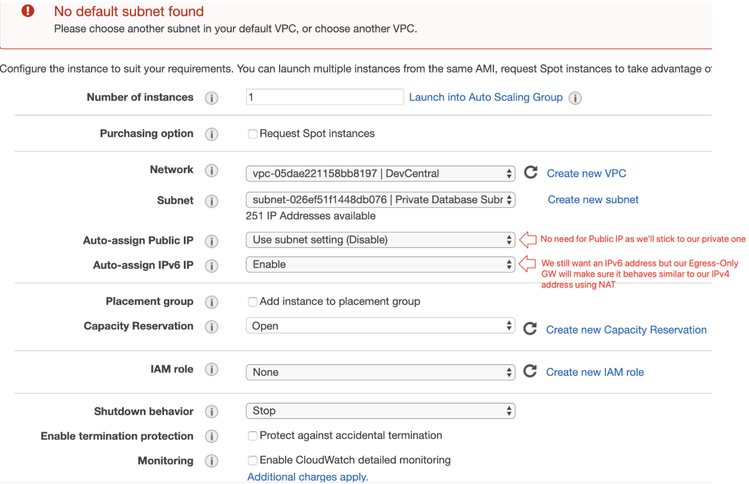Click info icon beside Number of instances
The image size is (749, 484).
[211, 98]
